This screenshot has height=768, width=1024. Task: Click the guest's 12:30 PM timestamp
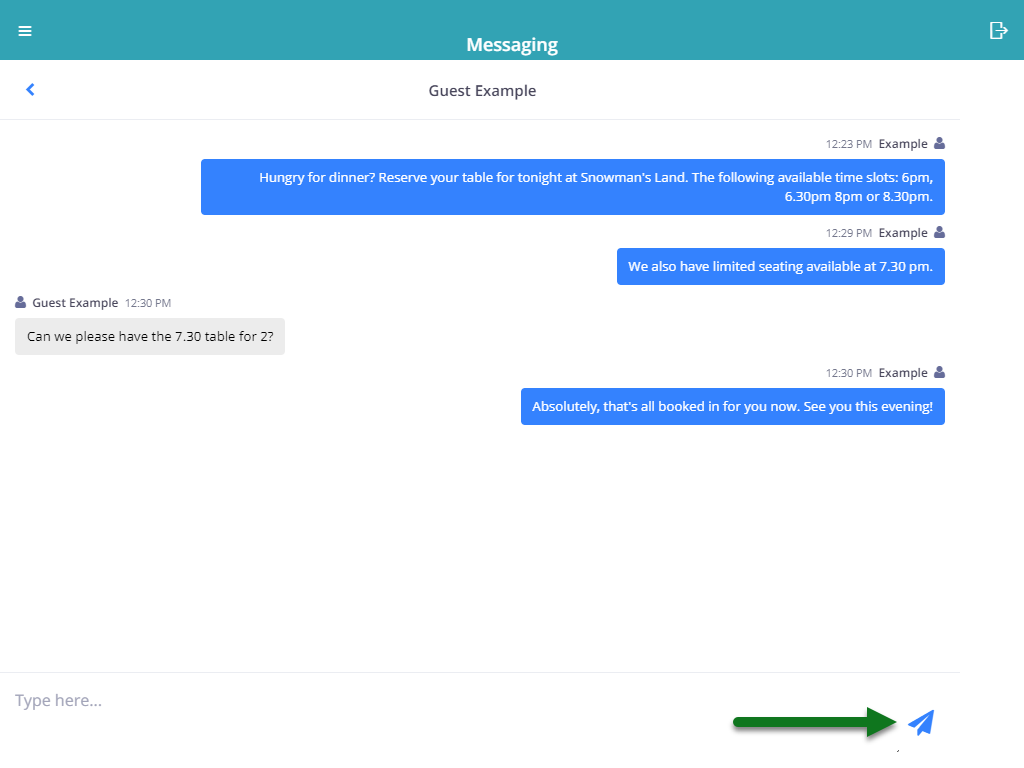click(148, 303)
